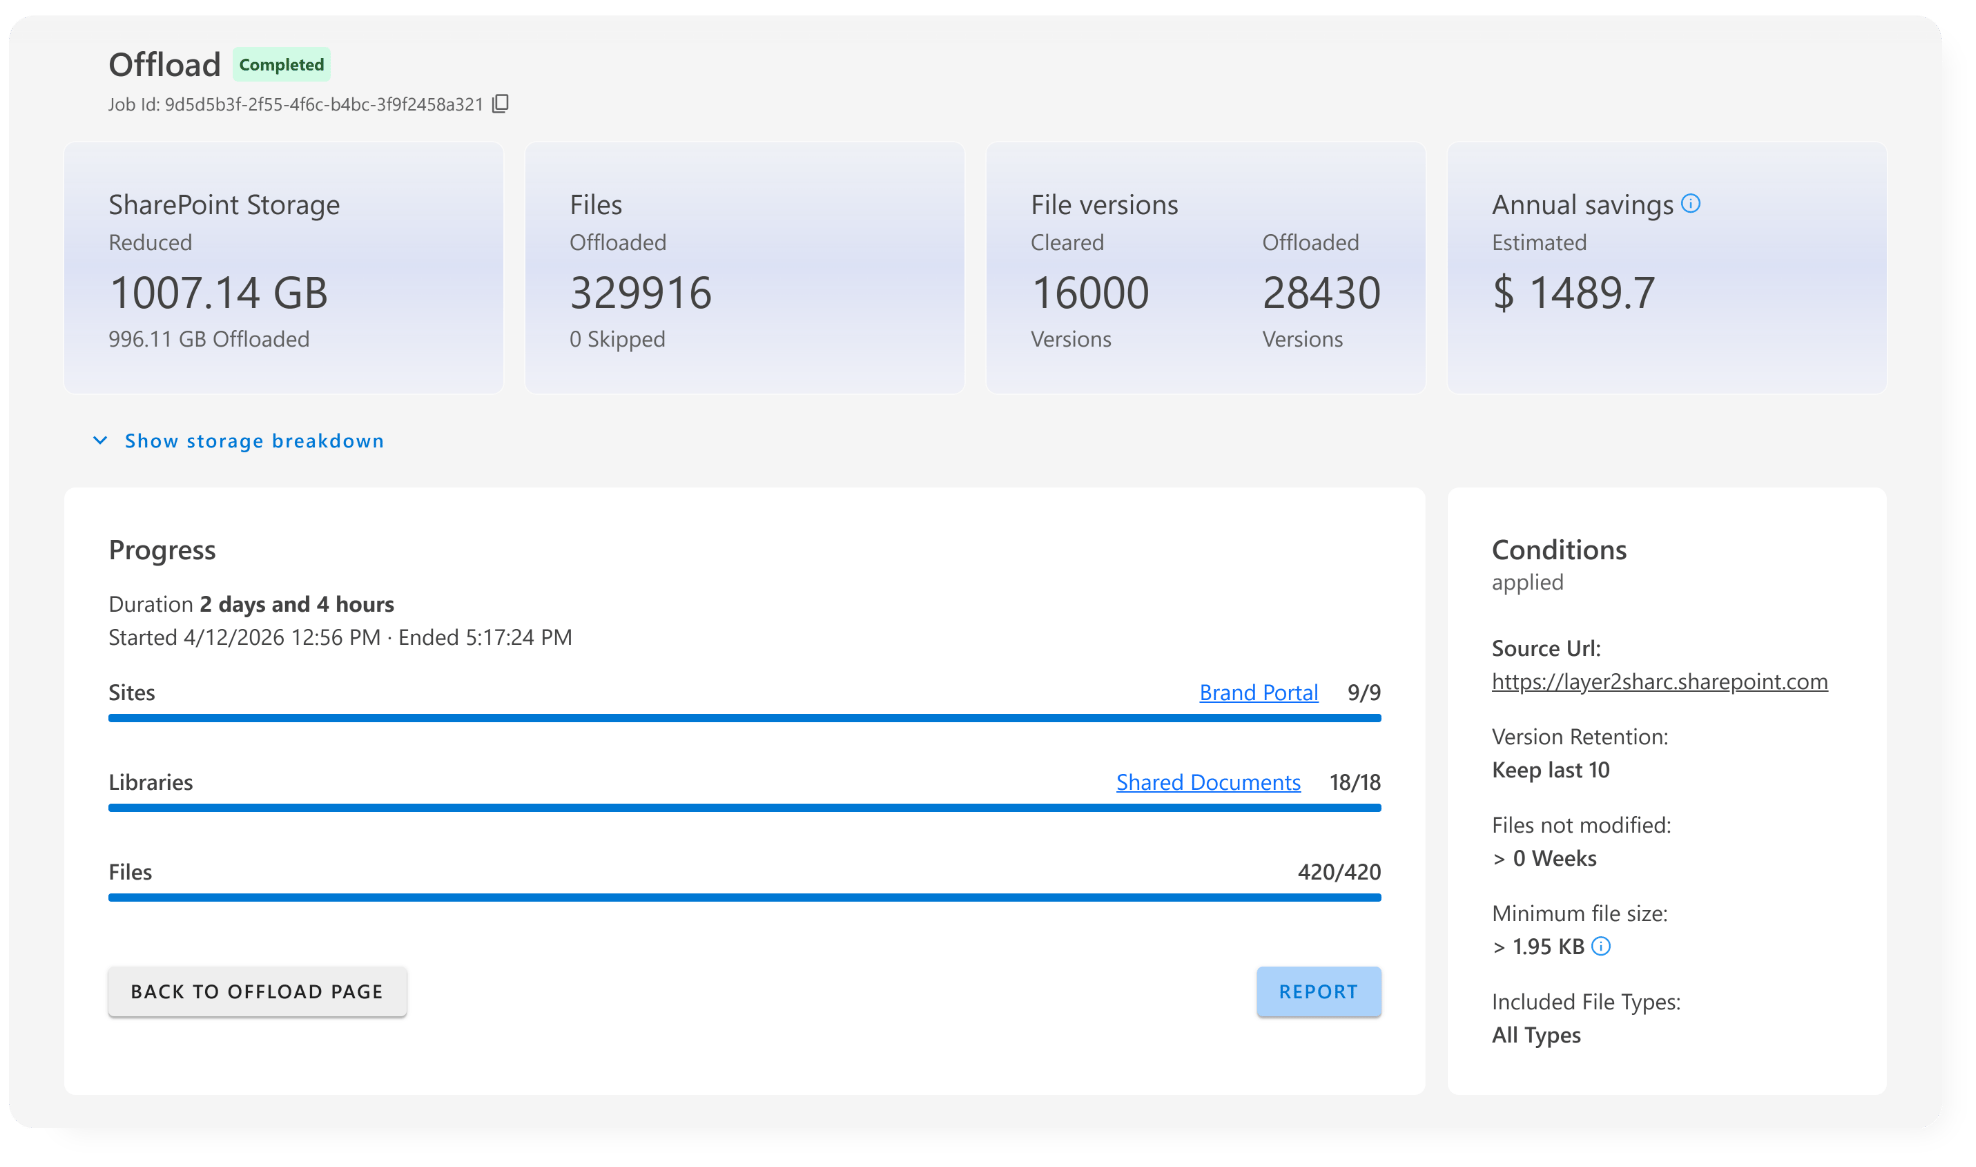Click the Job Id text
1976x1167 pixels.
pyautogui.click(x=296, y=105)
